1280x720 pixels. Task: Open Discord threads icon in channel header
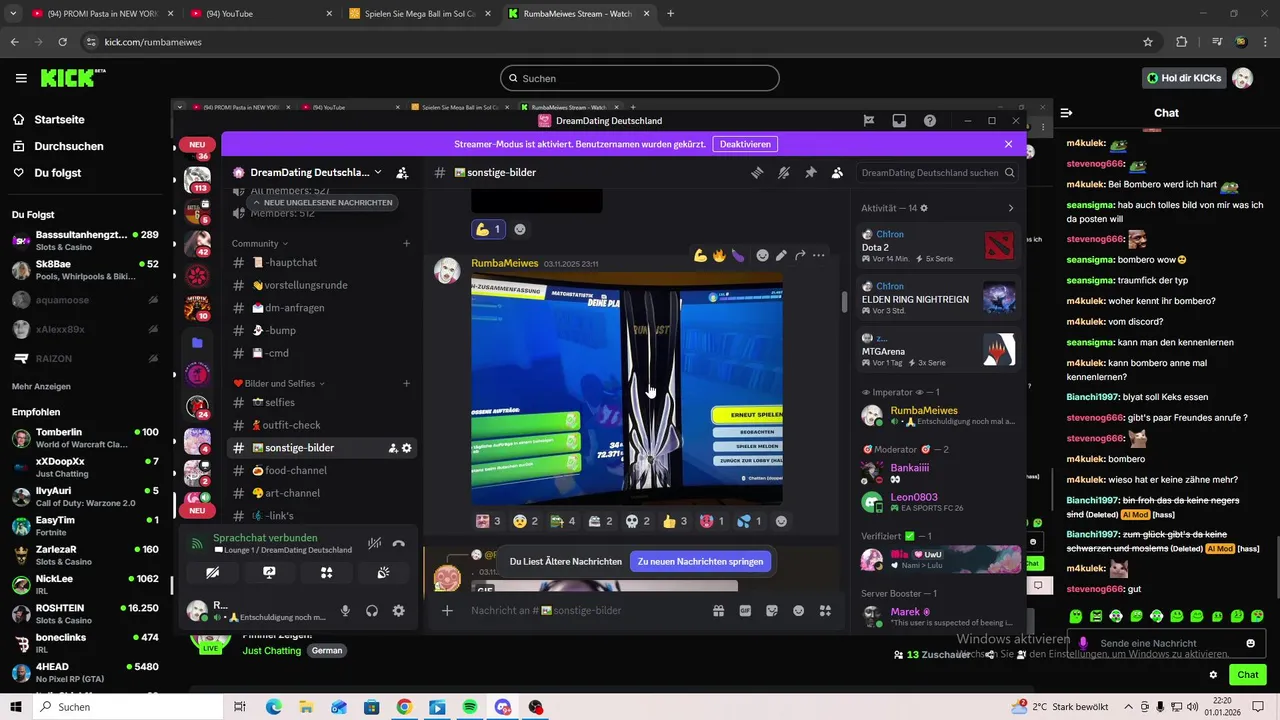(757, 173)
